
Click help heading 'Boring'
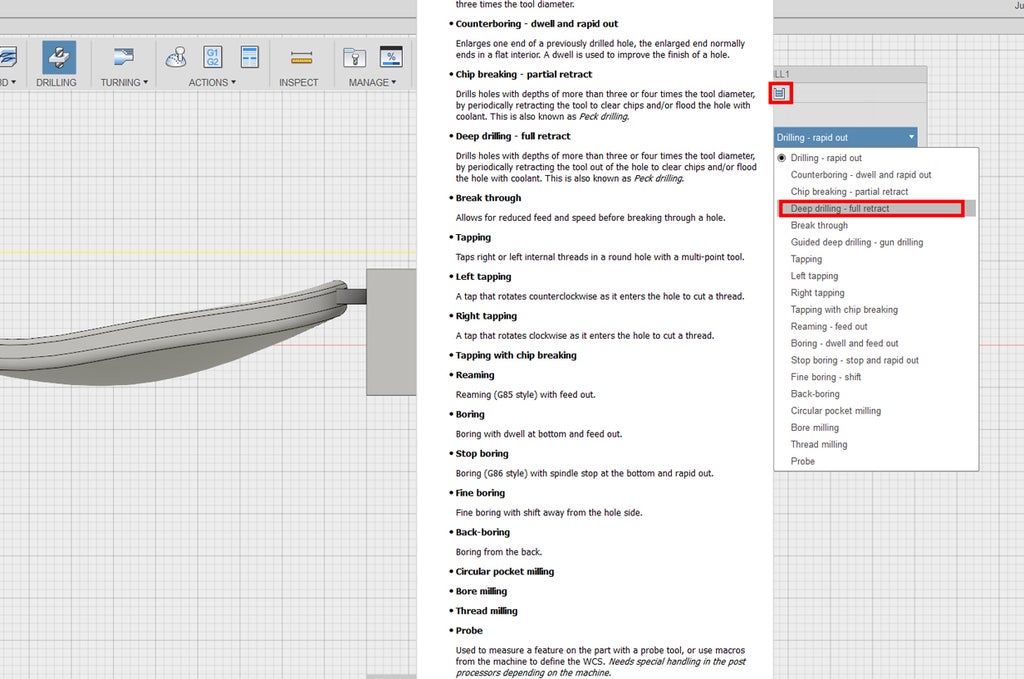tap(470, 415)
